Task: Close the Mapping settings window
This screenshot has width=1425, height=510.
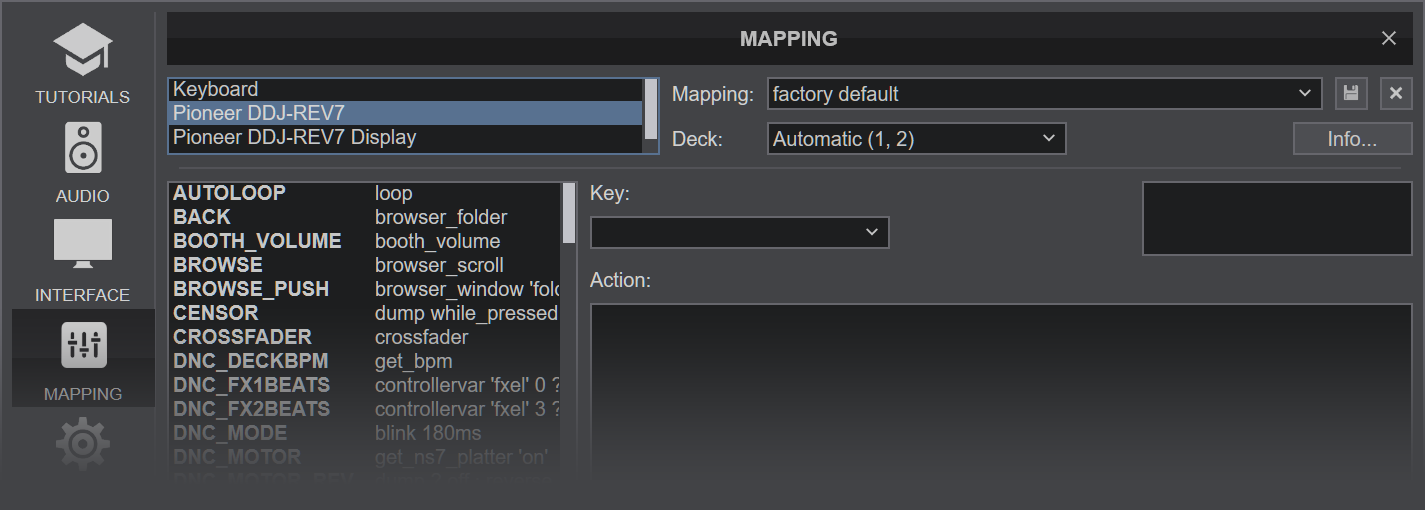Action: (x=1388, y=38)
